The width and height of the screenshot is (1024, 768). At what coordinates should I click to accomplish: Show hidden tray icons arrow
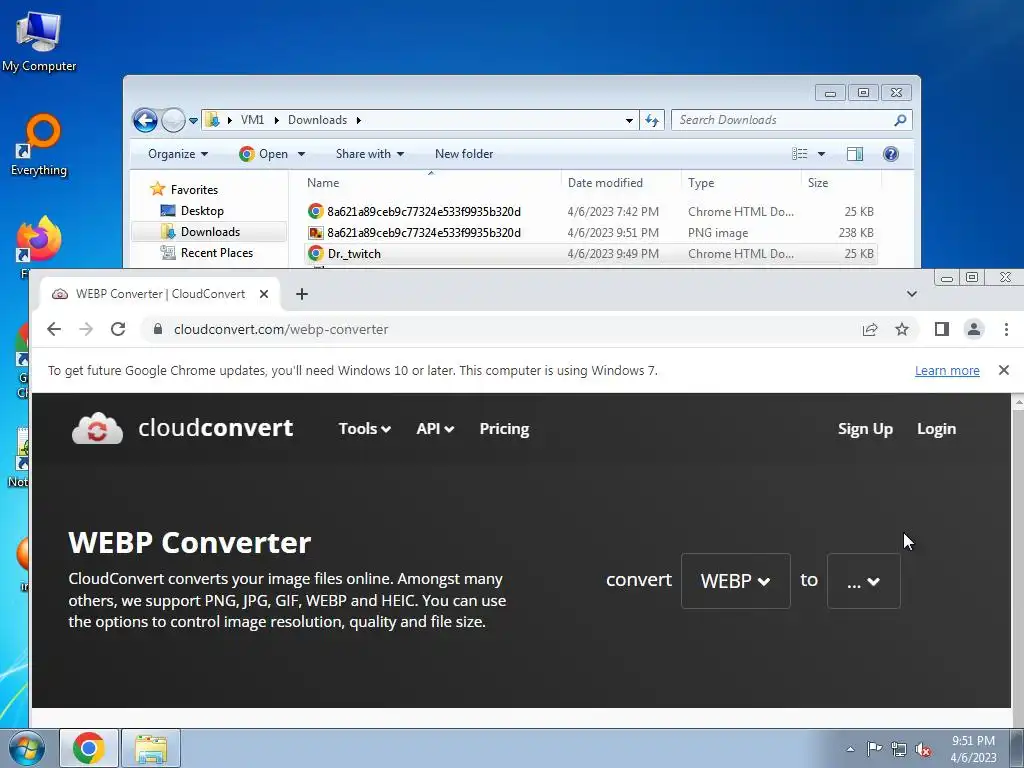[x=850, y=750]
